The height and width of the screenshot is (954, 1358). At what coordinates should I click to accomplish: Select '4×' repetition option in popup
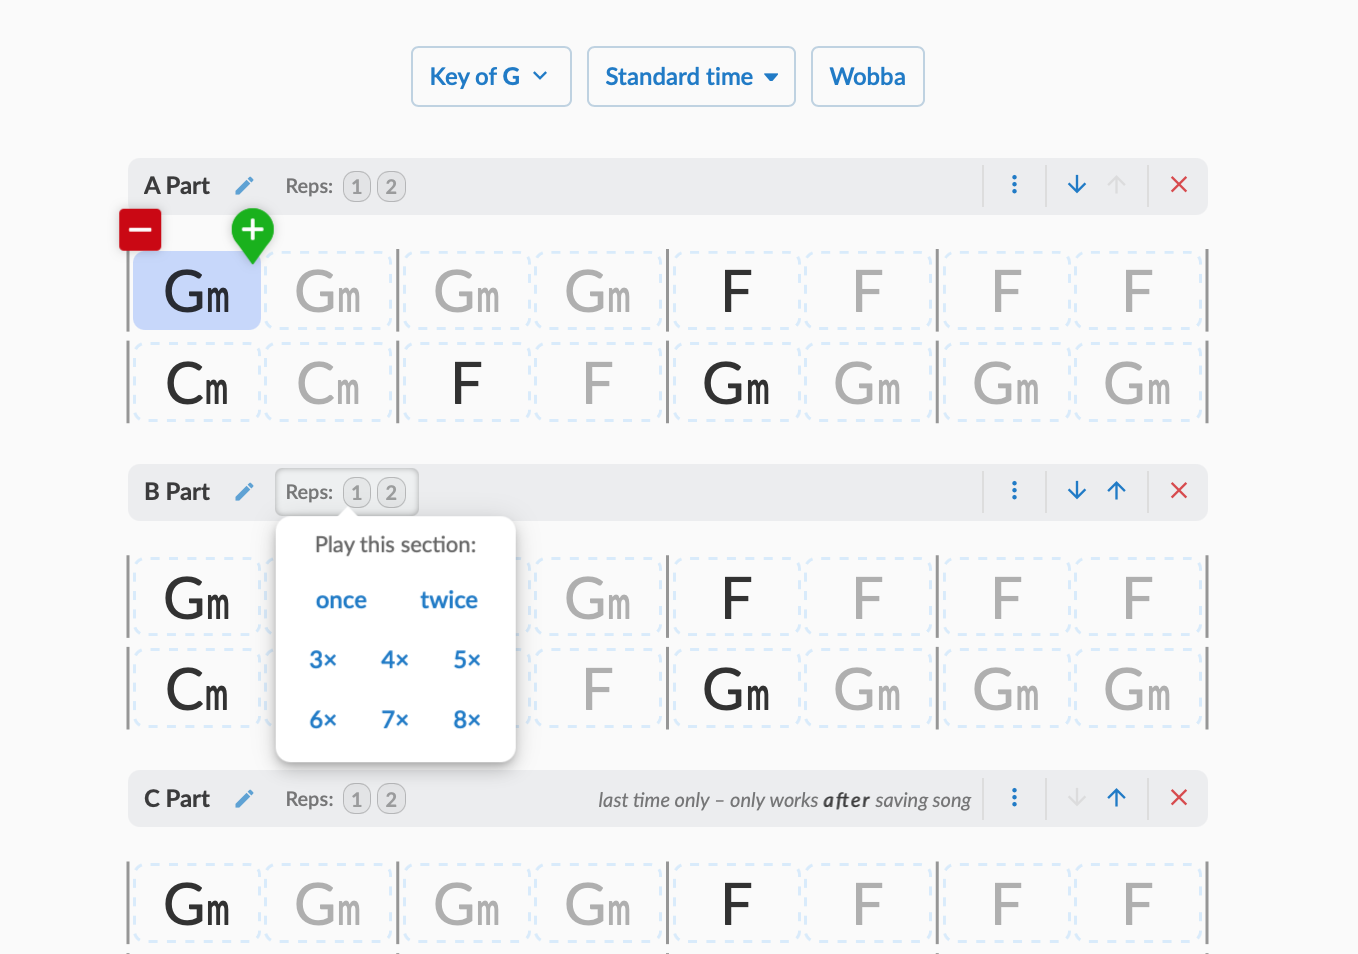395,660
